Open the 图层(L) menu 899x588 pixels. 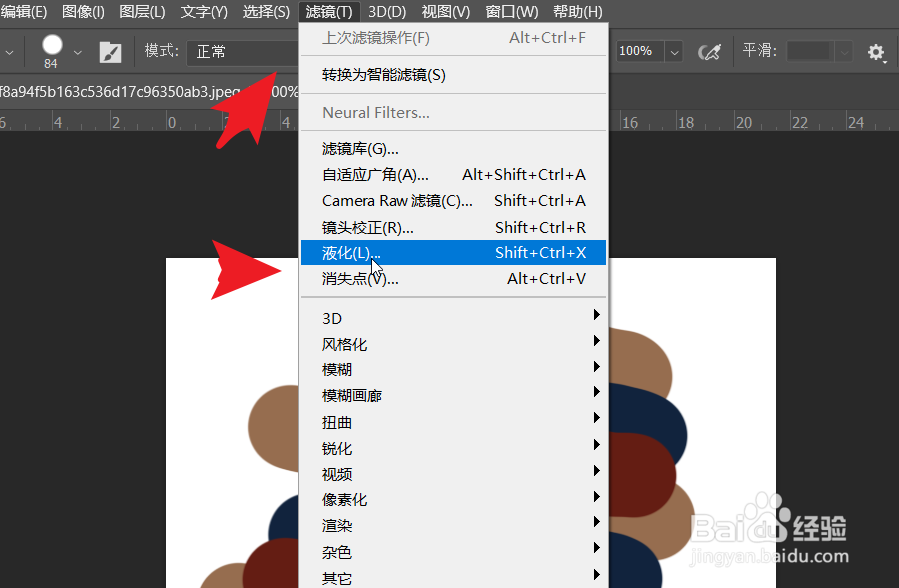pyautogui.click(x=142, y=11)
